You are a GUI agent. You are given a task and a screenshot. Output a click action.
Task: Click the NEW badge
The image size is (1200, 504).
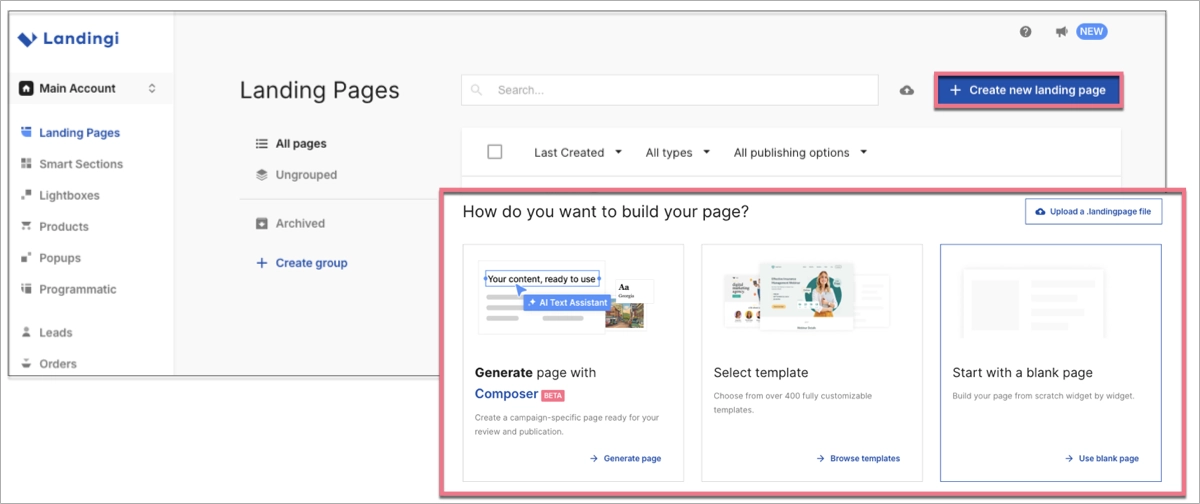tap(1092, 32)
